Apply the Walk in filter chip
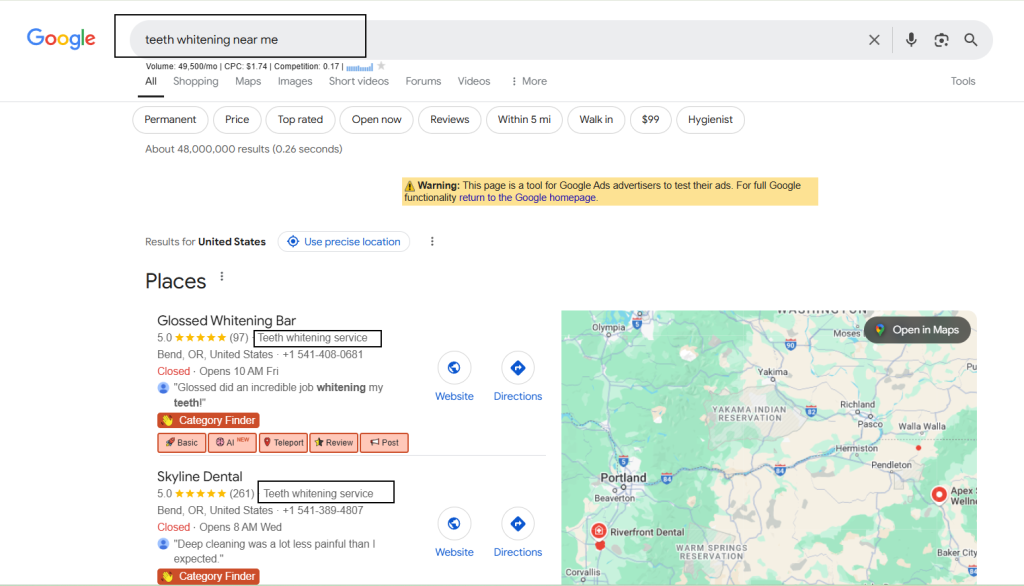Viewport: 1024px width, 586px height. click(x=596, y=120)
